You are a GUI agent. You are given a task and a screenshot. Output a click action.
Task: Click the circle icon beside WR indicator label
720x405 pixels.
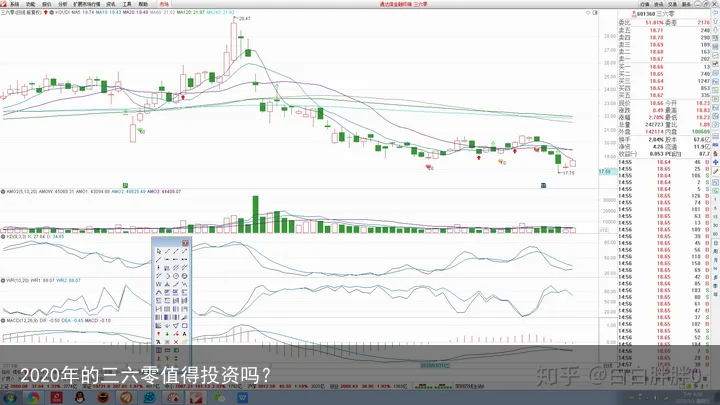pyautogui.click(x=3, y=280)
